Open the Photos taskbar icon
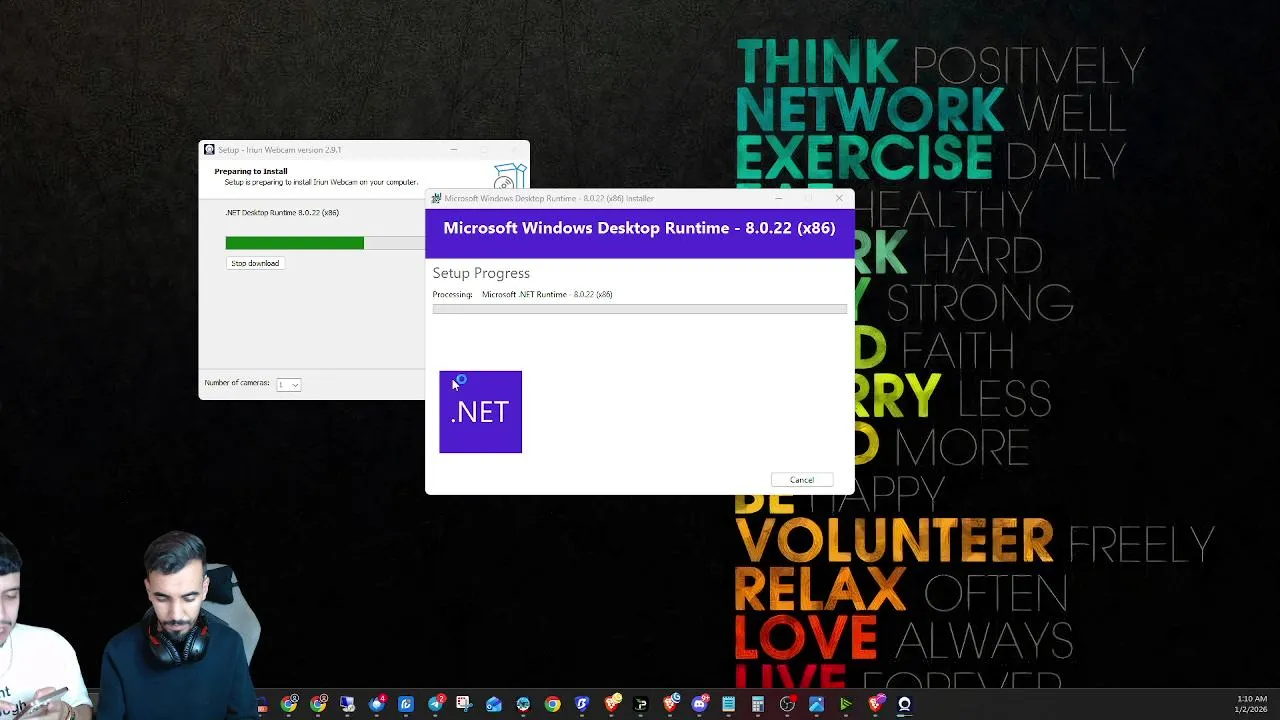Screen dimensions: 1280x720 816,704
